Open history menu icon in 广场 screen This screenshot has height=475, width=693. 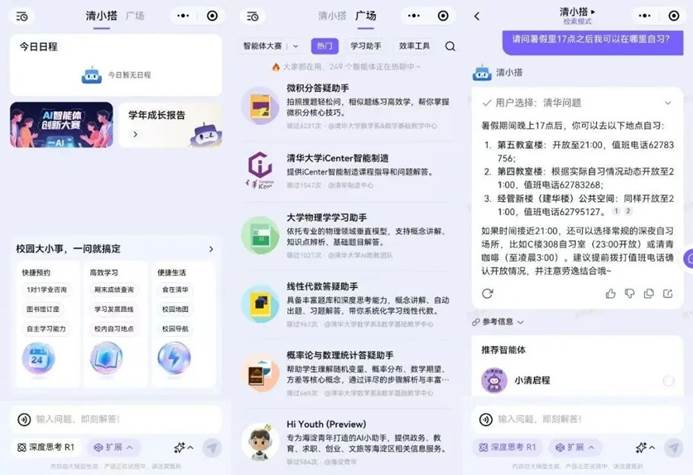coord(252,16)
